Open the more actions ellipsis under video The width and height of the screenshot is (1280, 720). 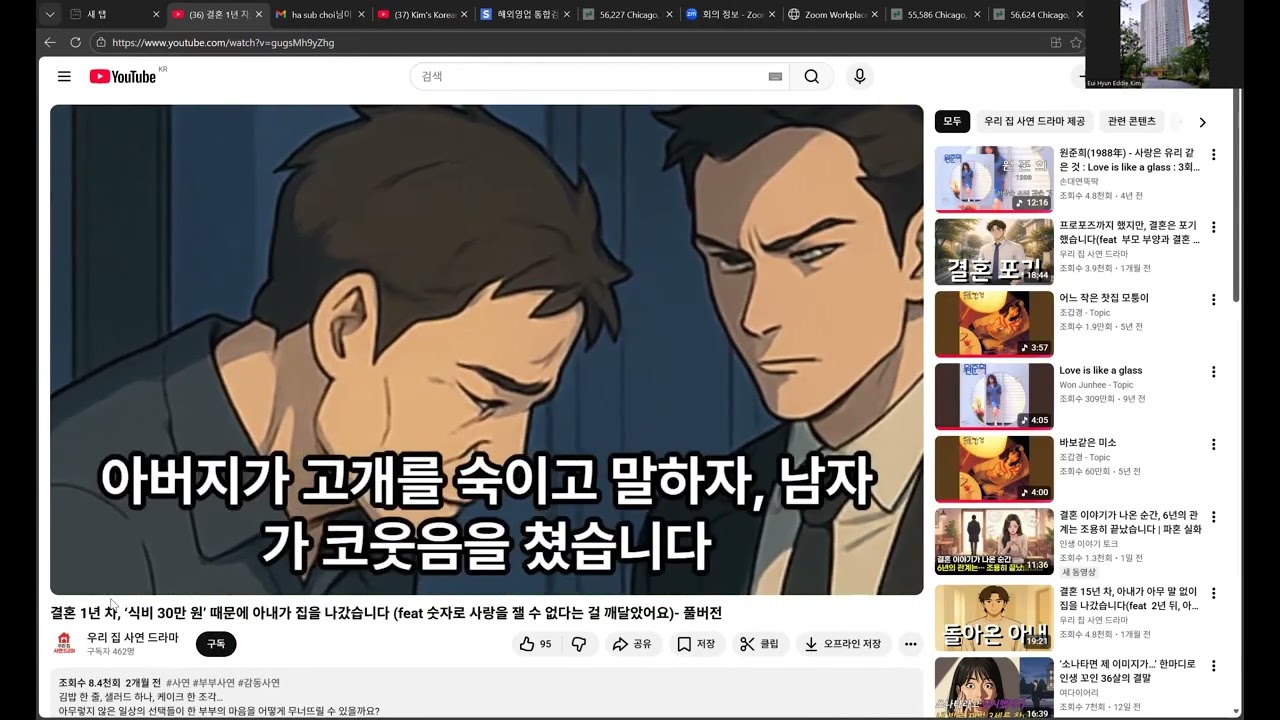(x=910, y=644)
